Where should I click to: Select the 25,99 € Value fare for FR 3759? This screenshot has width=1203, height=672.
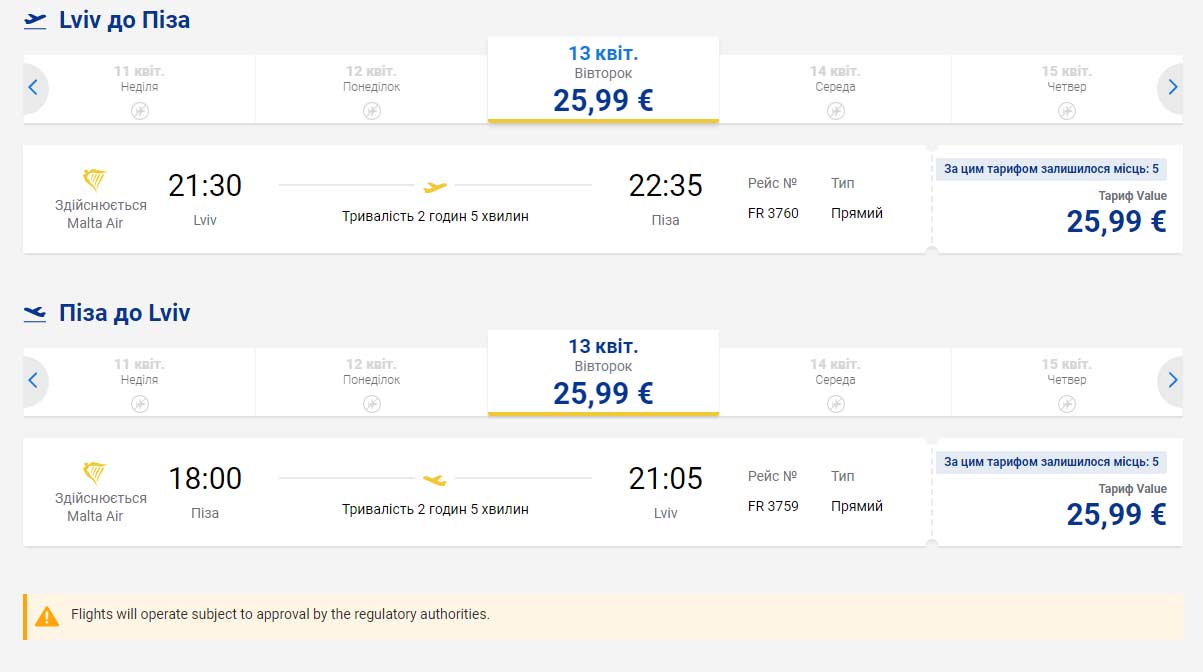click(x=1115, y=514)
